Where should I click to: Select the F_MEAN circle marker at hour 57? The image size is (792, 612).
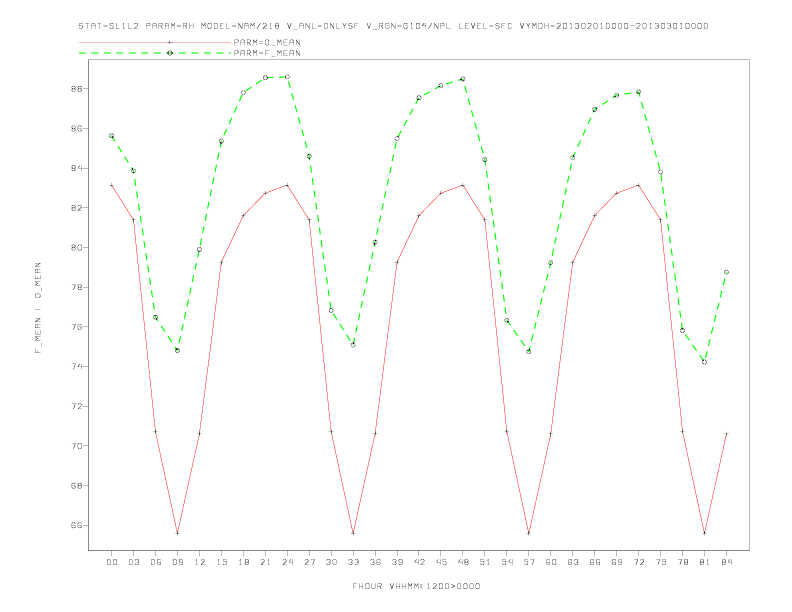(529, 351)
